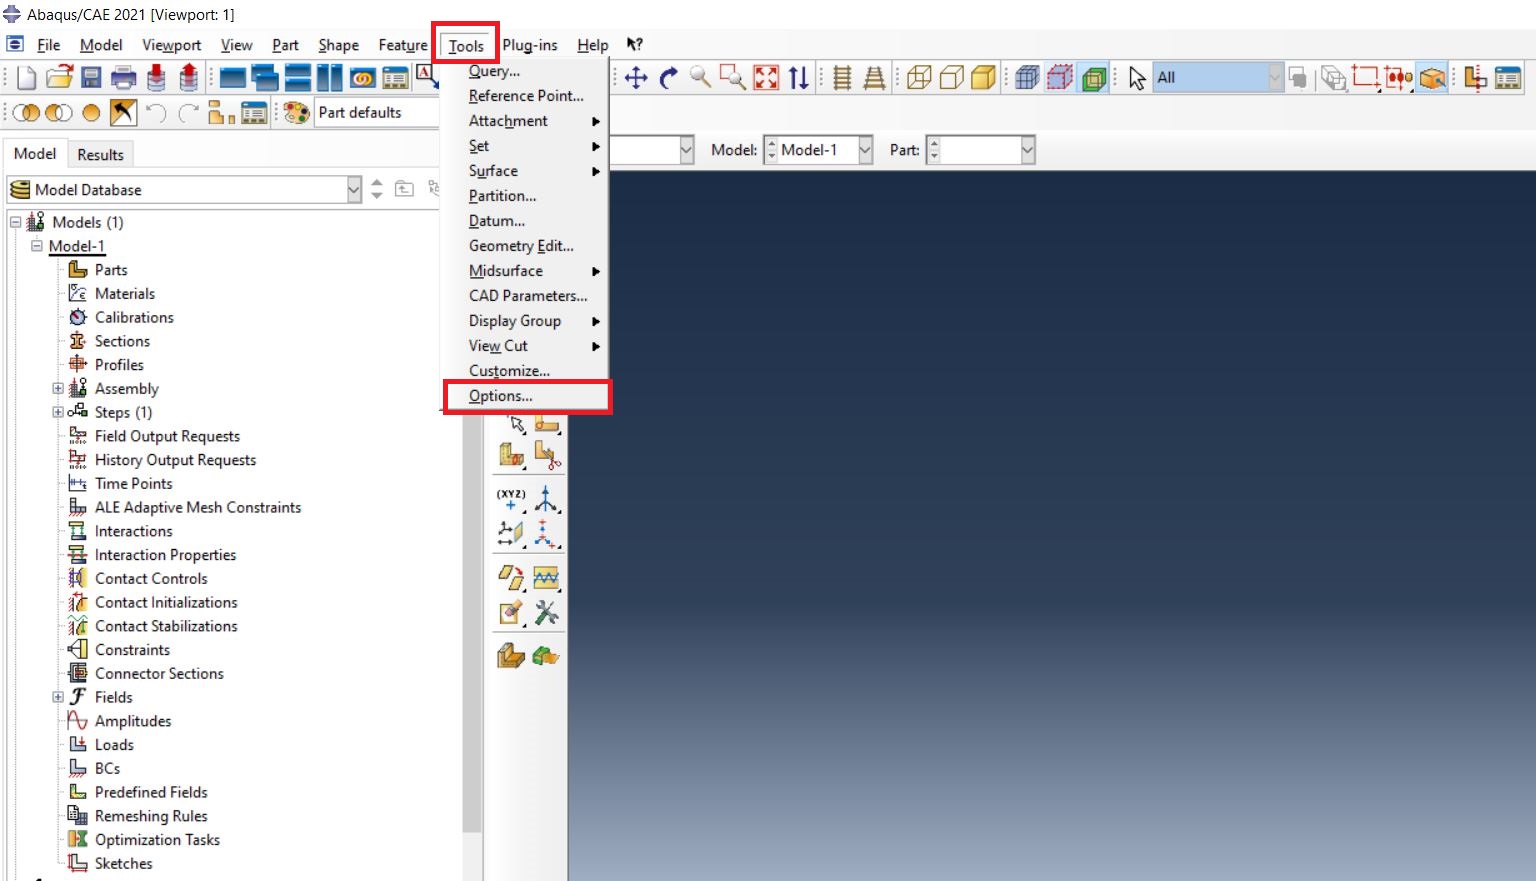Select the Rotate View tool
1536x881 pixels.
point(668,78)
